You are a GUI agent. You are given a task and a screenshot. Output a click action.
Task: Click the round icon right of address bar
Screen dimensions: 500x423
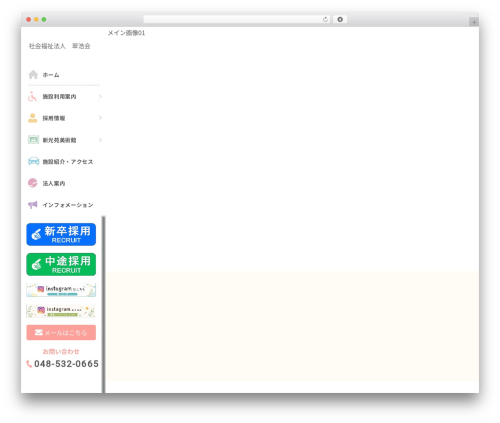pos(340,20)
